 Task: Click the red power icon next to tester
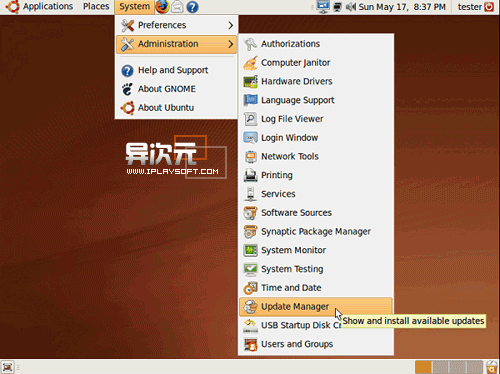(489, 7)
